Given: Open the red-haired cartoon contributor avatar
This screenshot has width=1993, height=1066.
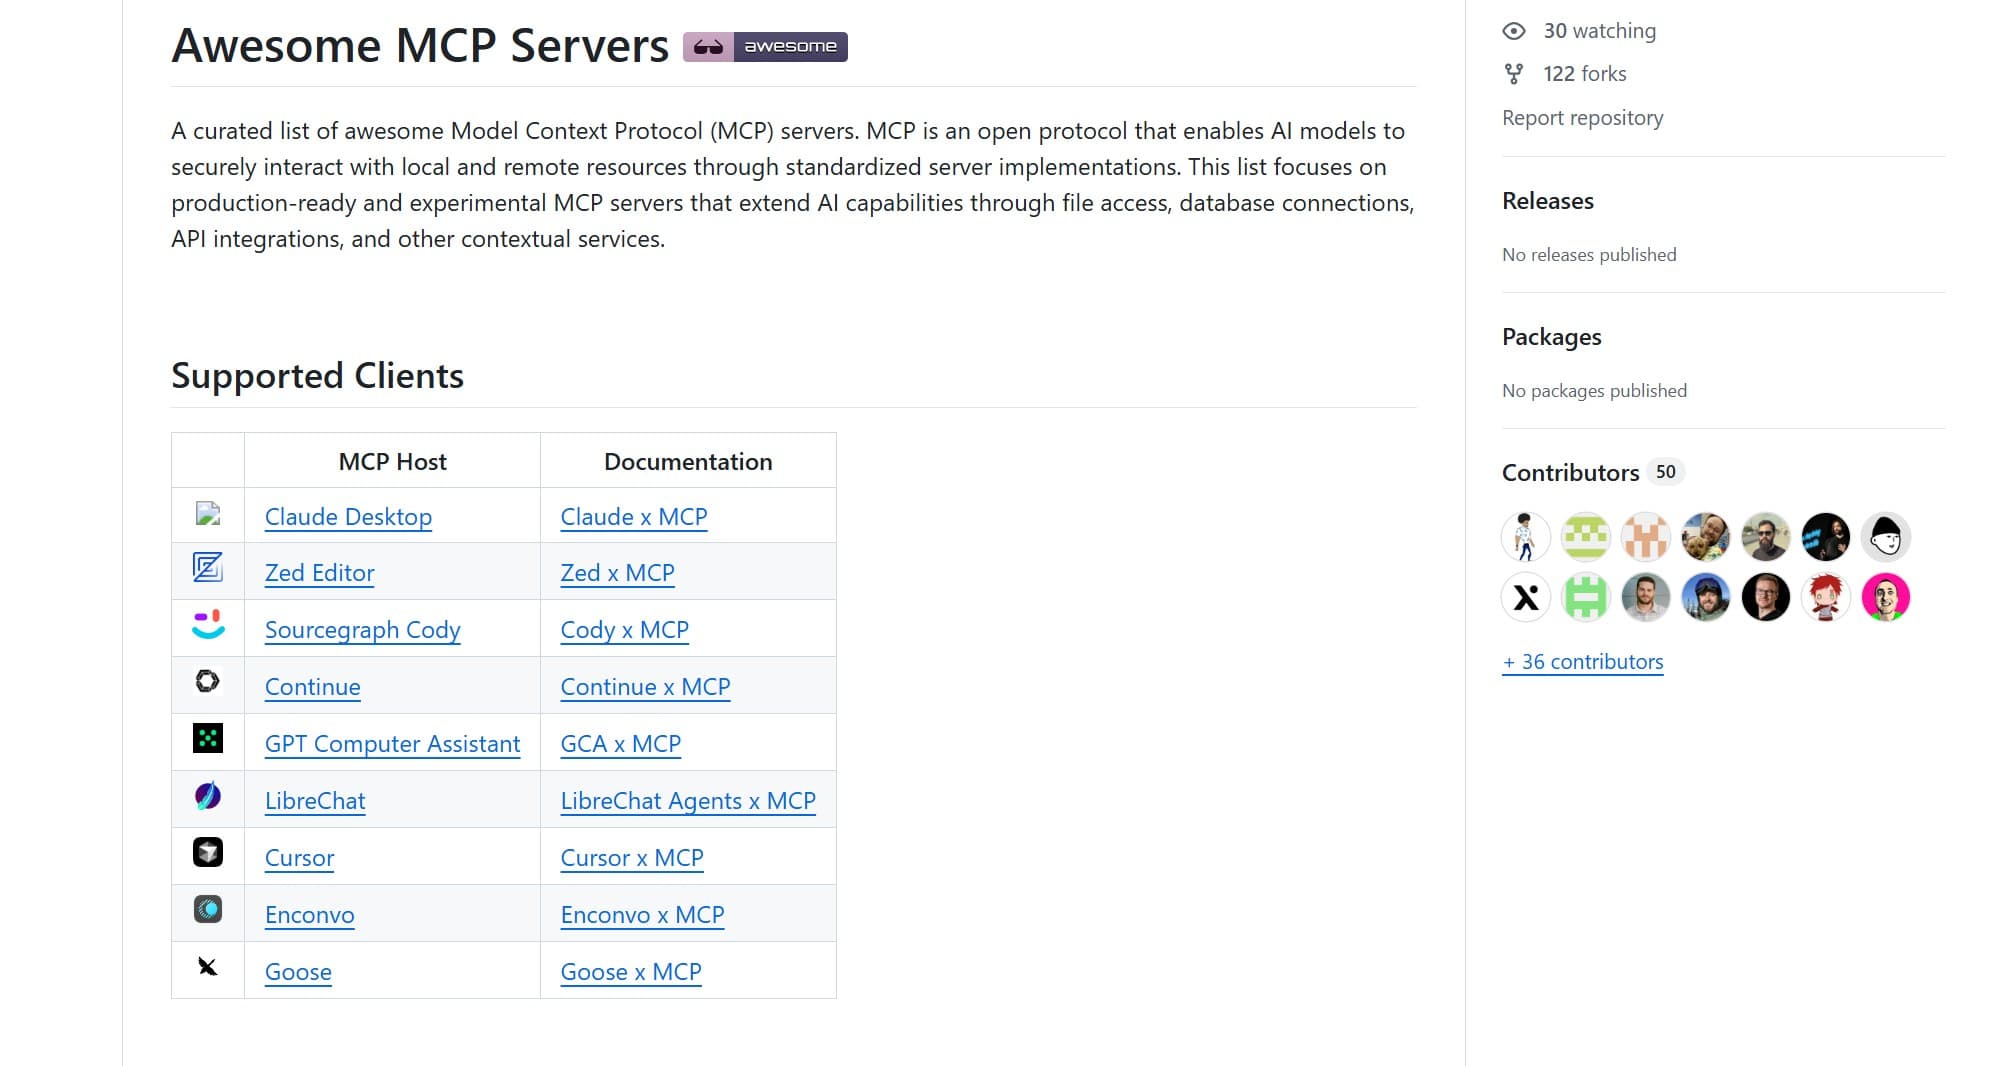Looking at the screenshot, I should [1826, 597].
